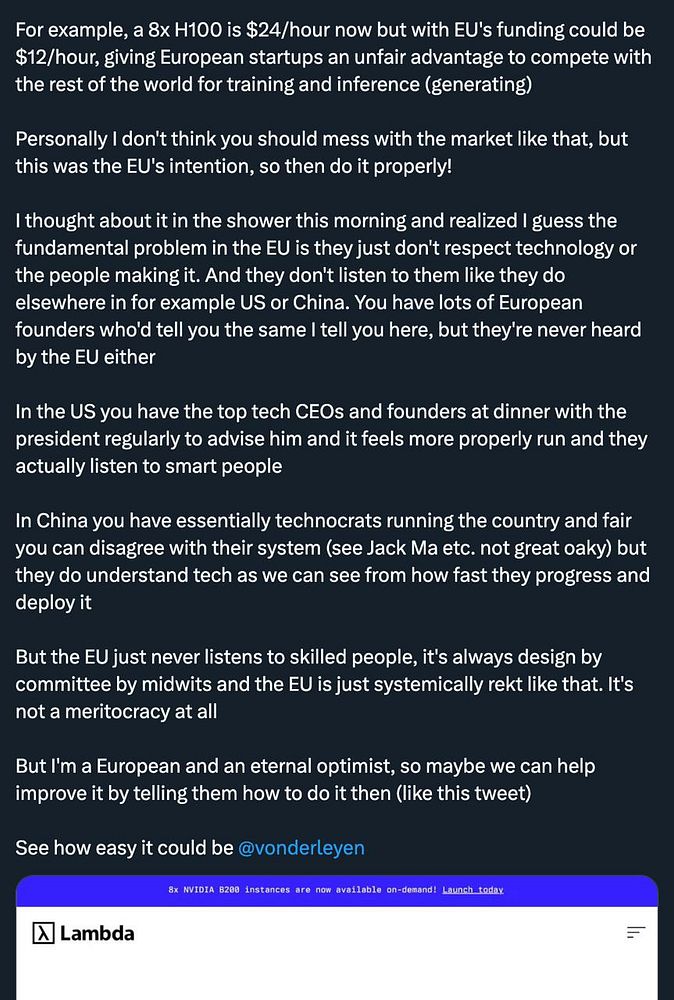
Task: Click the 'Launch today' banner link
Action: pyautogui.click(x=473, y=889)
